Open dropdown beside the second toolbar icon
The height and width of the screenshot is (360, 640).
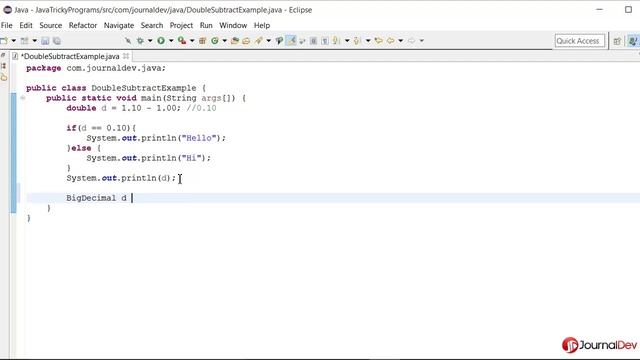click(x=34, y=41)
